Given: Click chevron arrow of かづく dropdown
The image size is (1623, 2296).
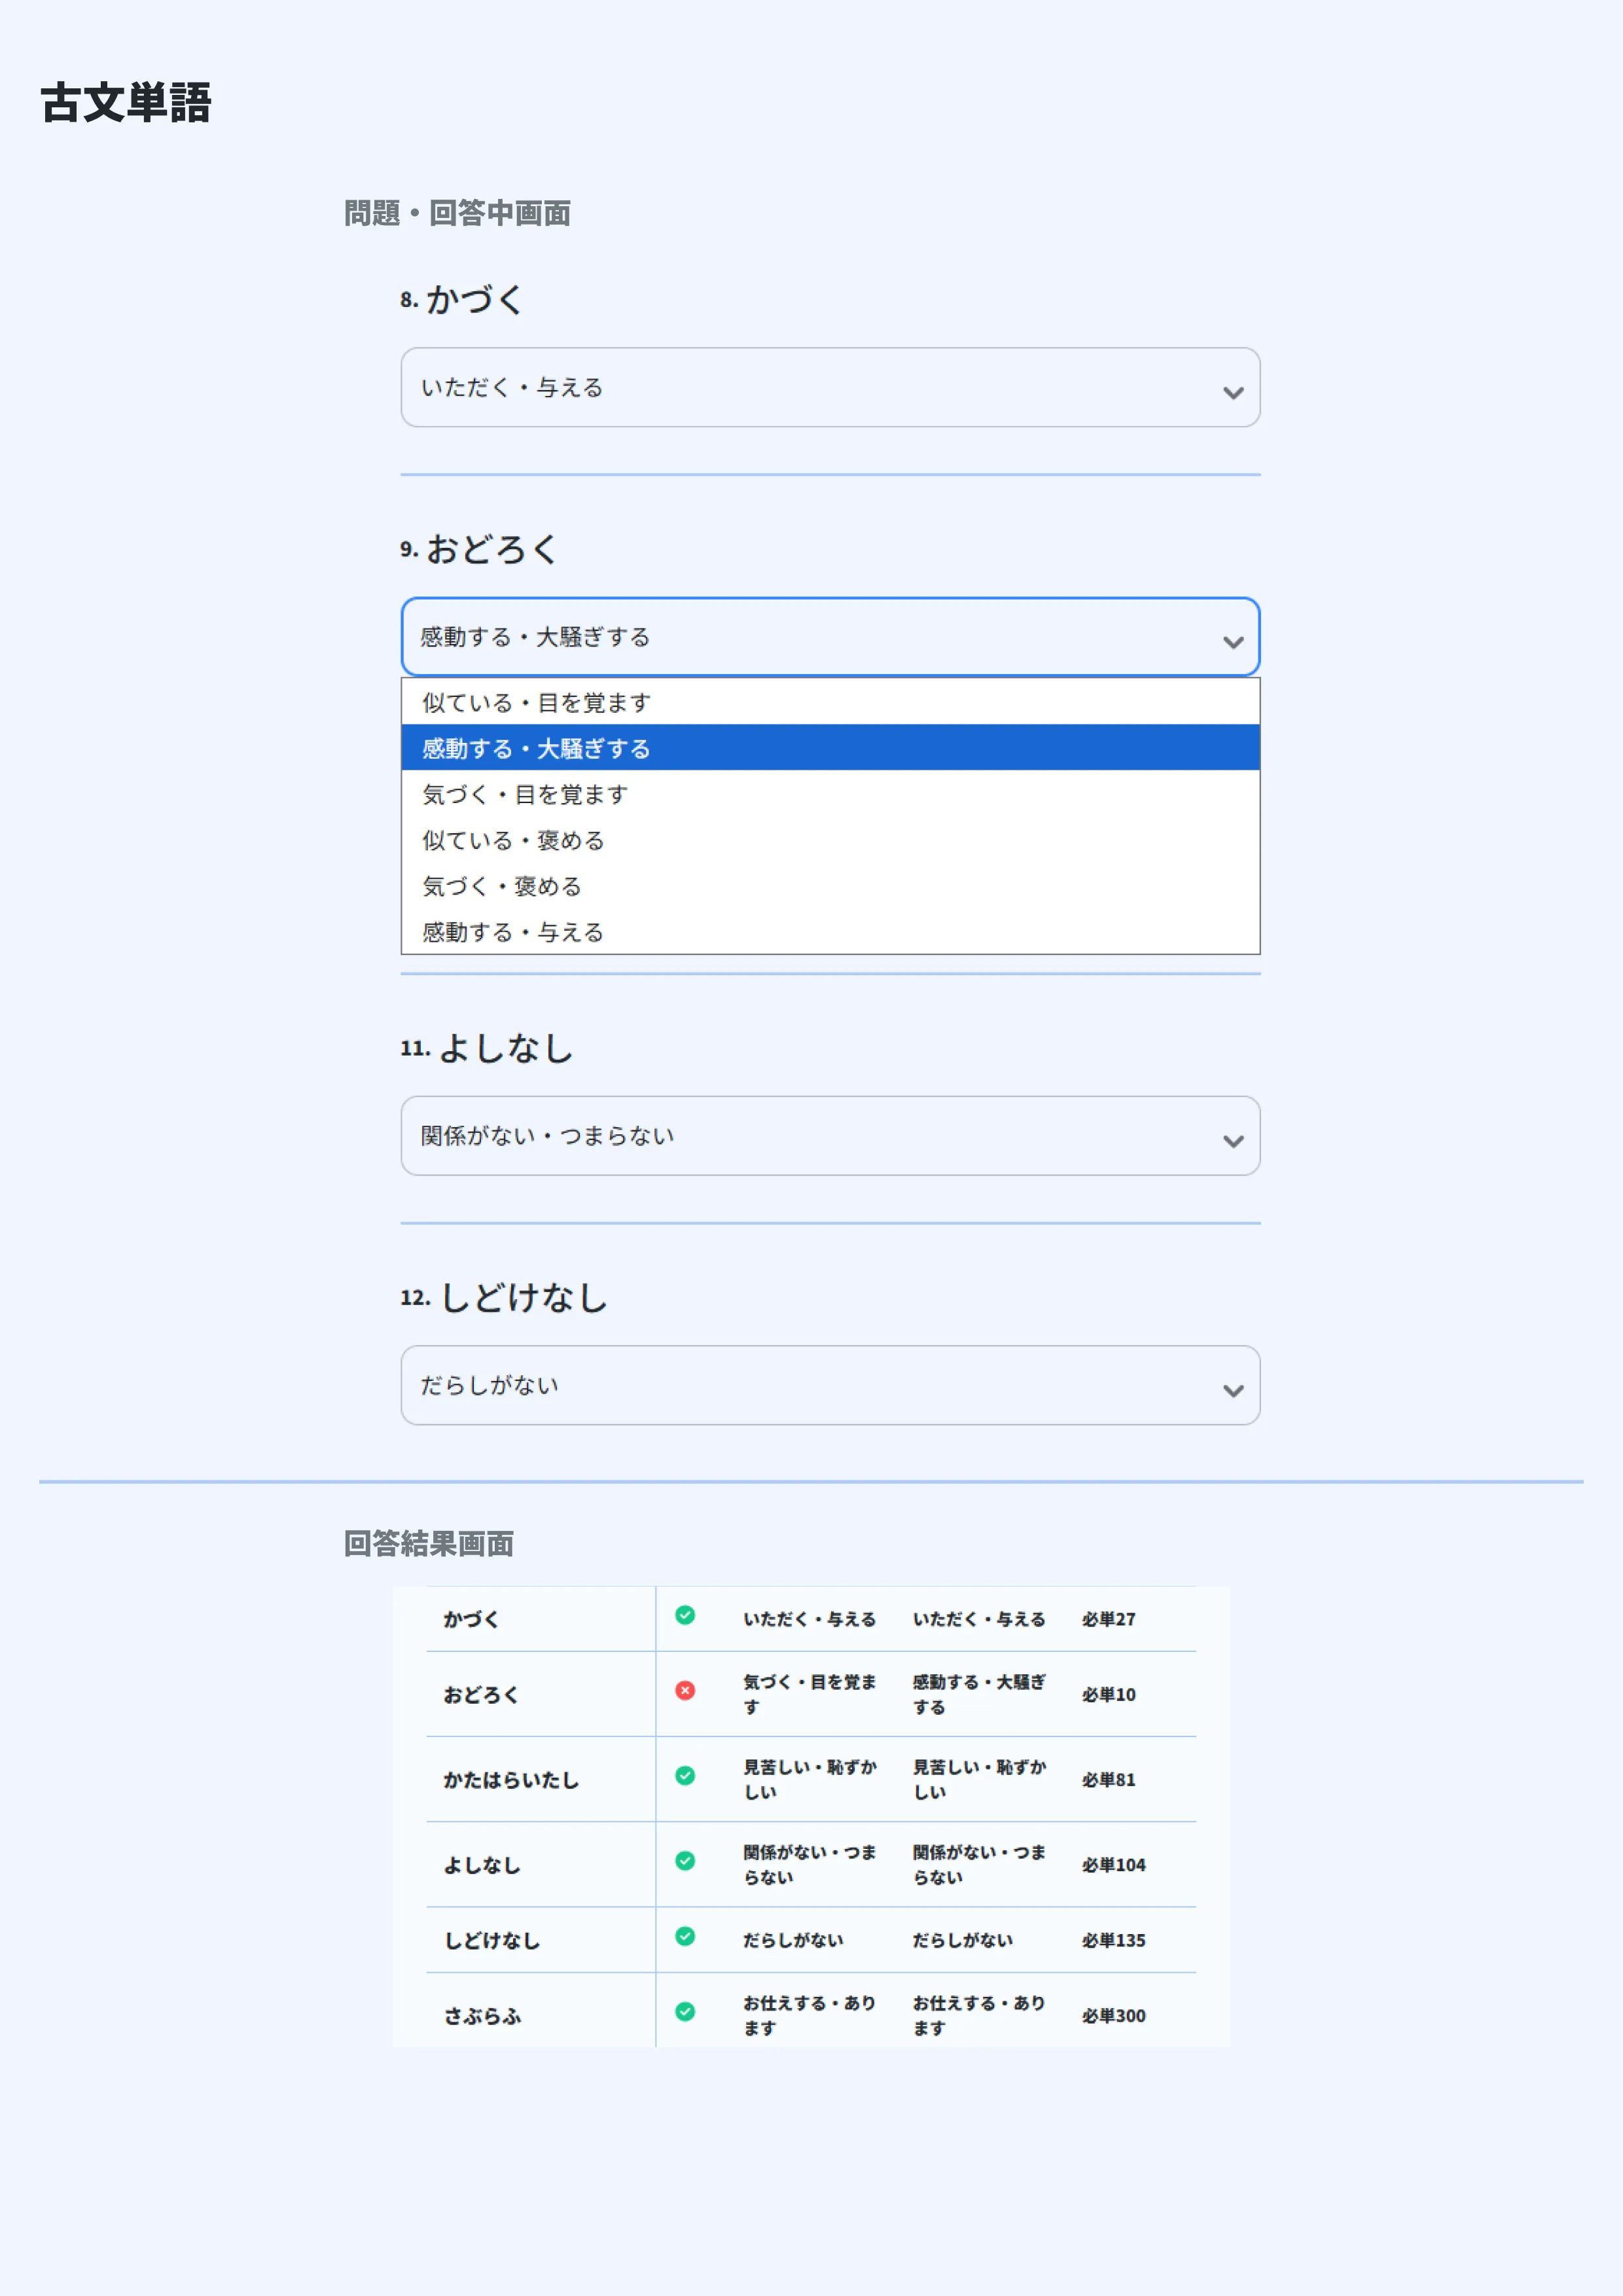Looking at the screenshot, I should click(1233, 392).
